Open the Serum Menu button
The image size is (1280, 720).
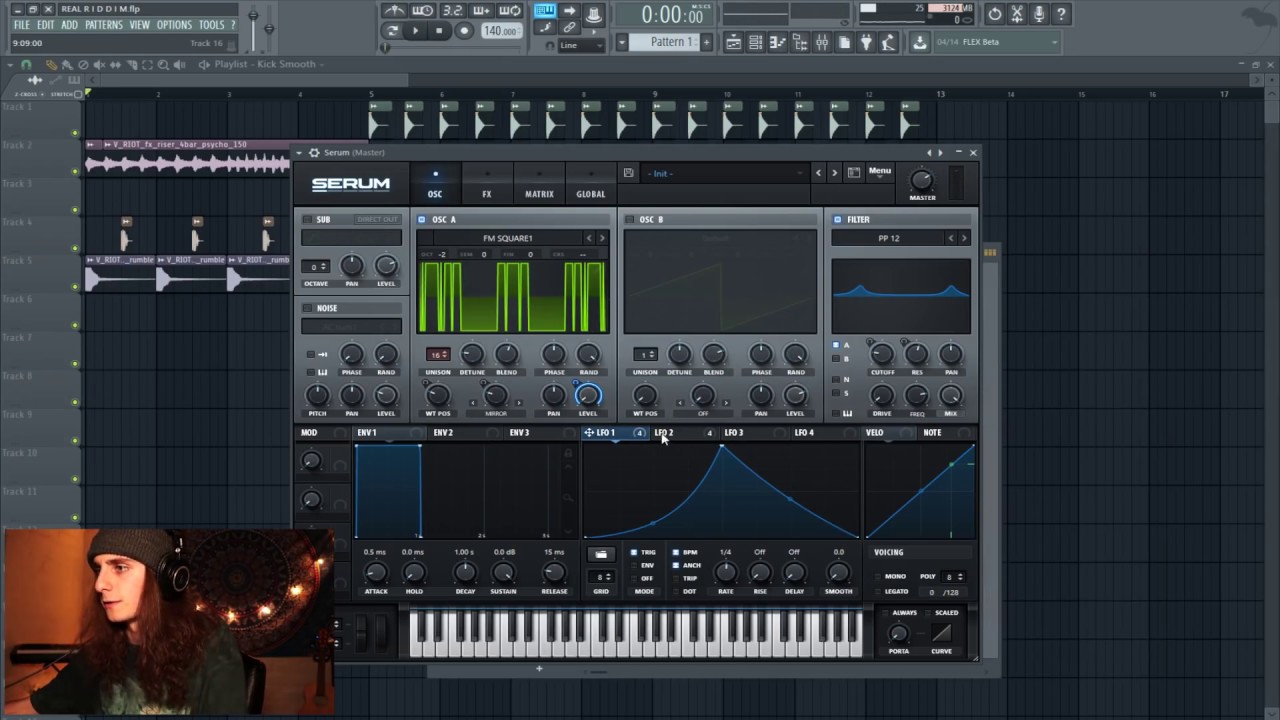pyautogui.click(x=879, y=171)
